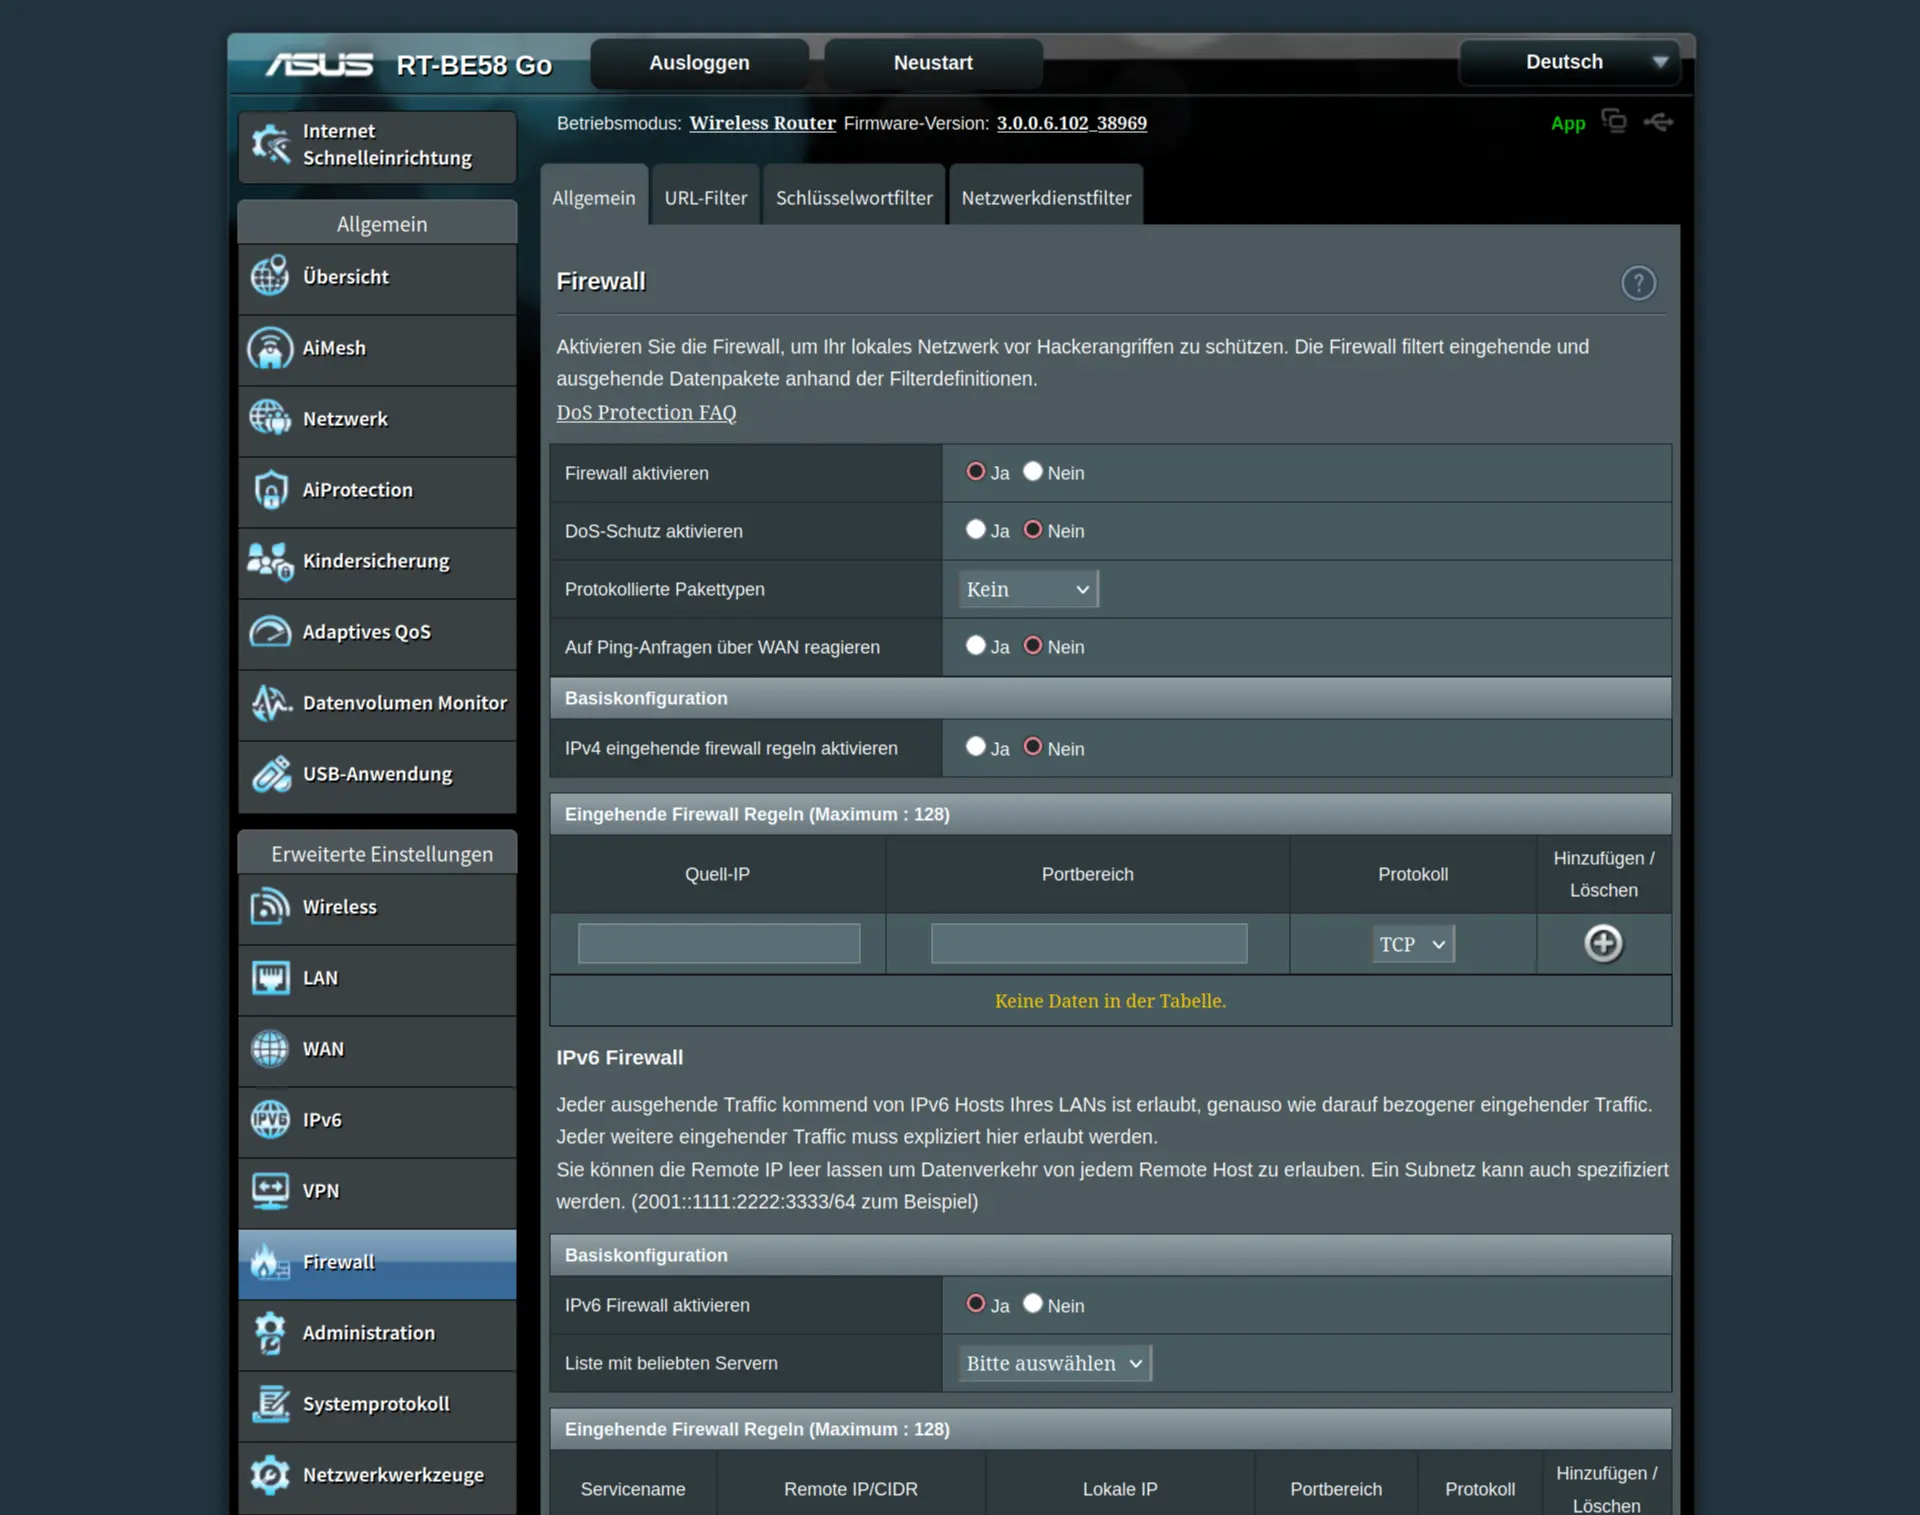Open the Deutsch language dropdown
1920x1515 pixels.
pyautogui.click(x=1568, y=62)
